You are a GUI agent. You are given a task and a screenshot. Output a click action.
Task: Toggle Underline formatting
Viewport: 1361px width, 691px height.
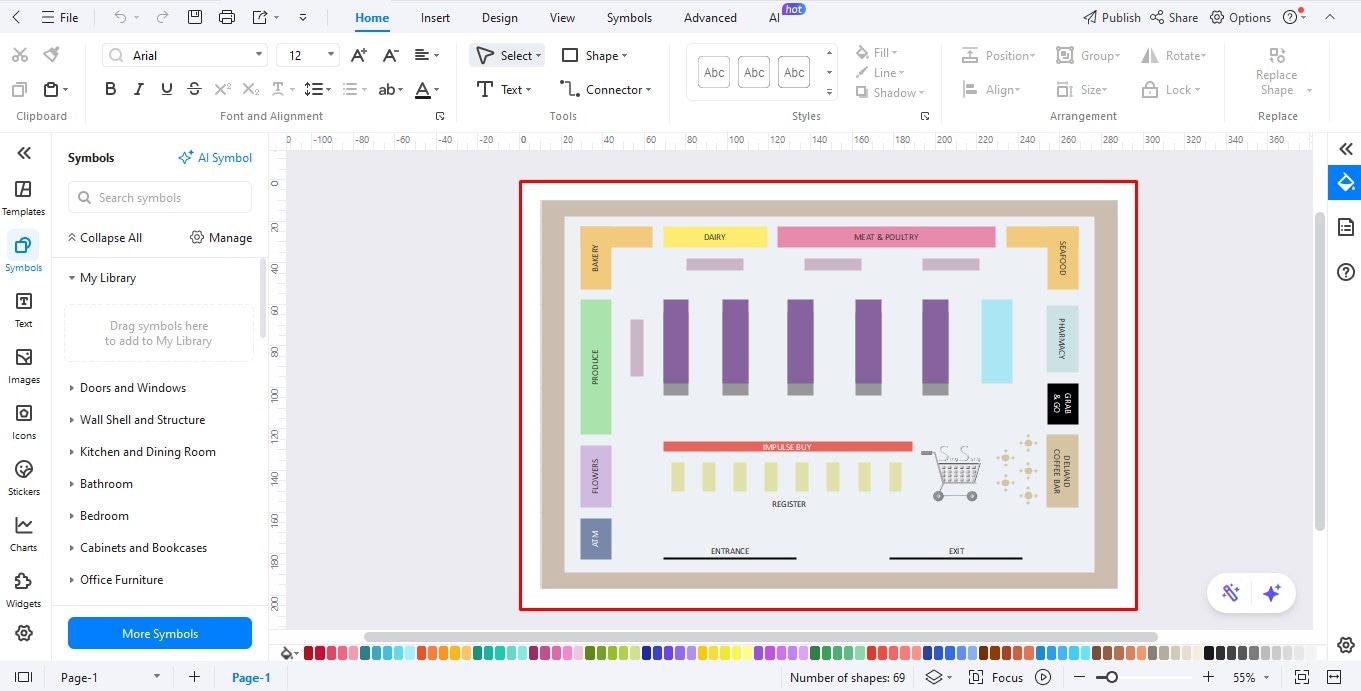coord(166,89)
